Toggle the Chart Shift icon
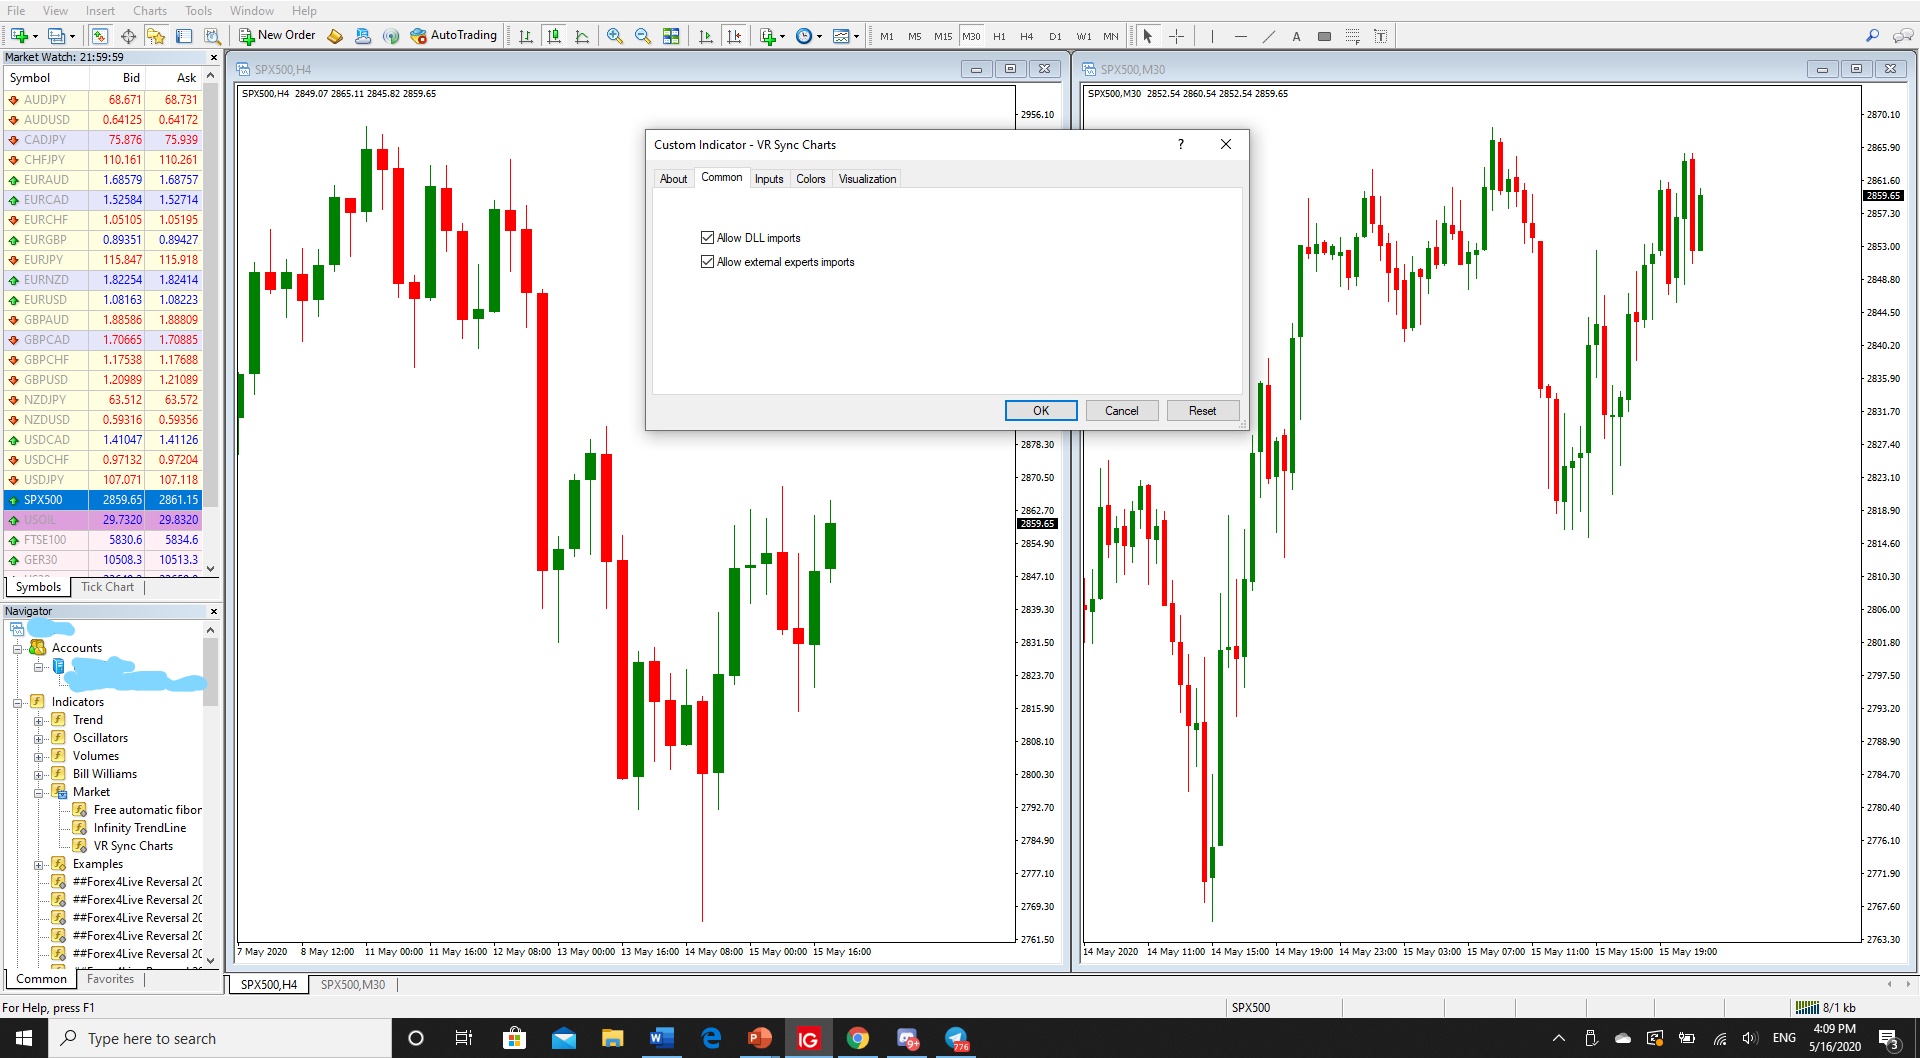1920x1058 pixels. pyautogui.click(x=734, y=36)
